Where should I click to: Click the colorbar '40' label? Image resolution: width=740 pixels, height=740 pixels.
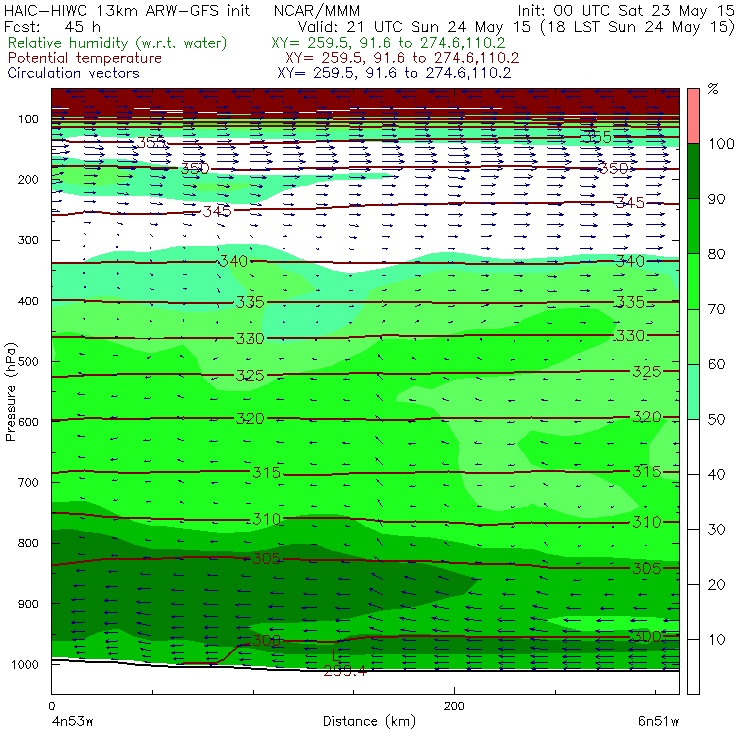click(x=716, y=474)
